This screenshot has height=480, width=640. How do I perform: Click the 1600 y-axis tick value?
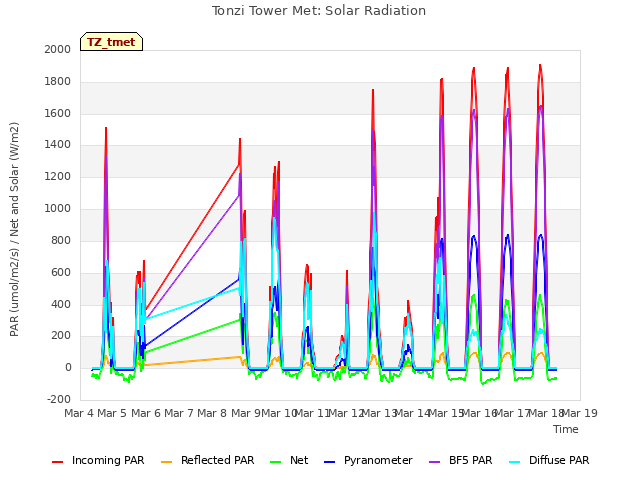pyautogui.click(x=58, y=113)
